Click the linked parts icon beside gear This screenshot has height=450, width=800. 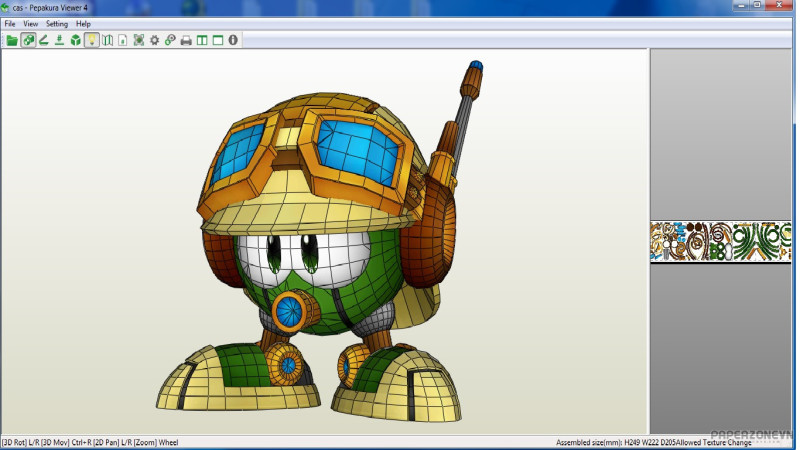pyautogui.click(x=170, y=40)
